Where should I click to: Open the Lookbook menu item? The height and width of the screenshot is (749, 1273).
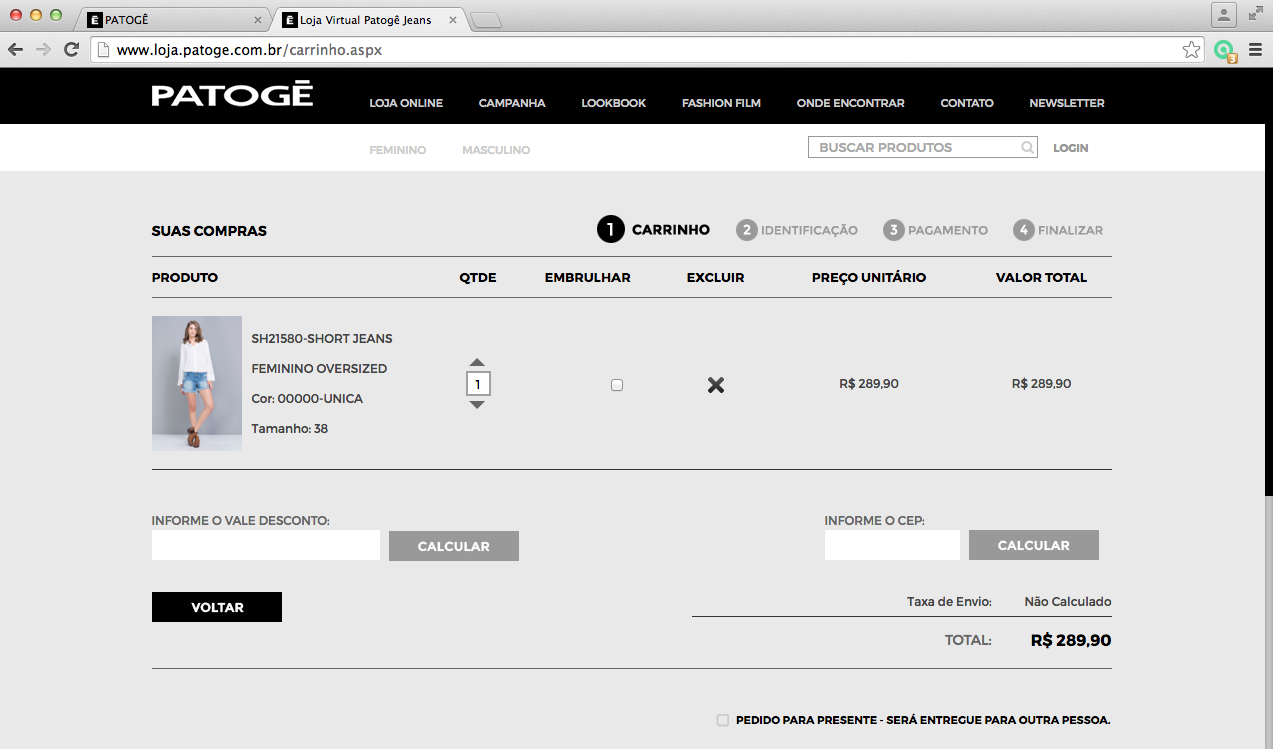pos(614,103)
